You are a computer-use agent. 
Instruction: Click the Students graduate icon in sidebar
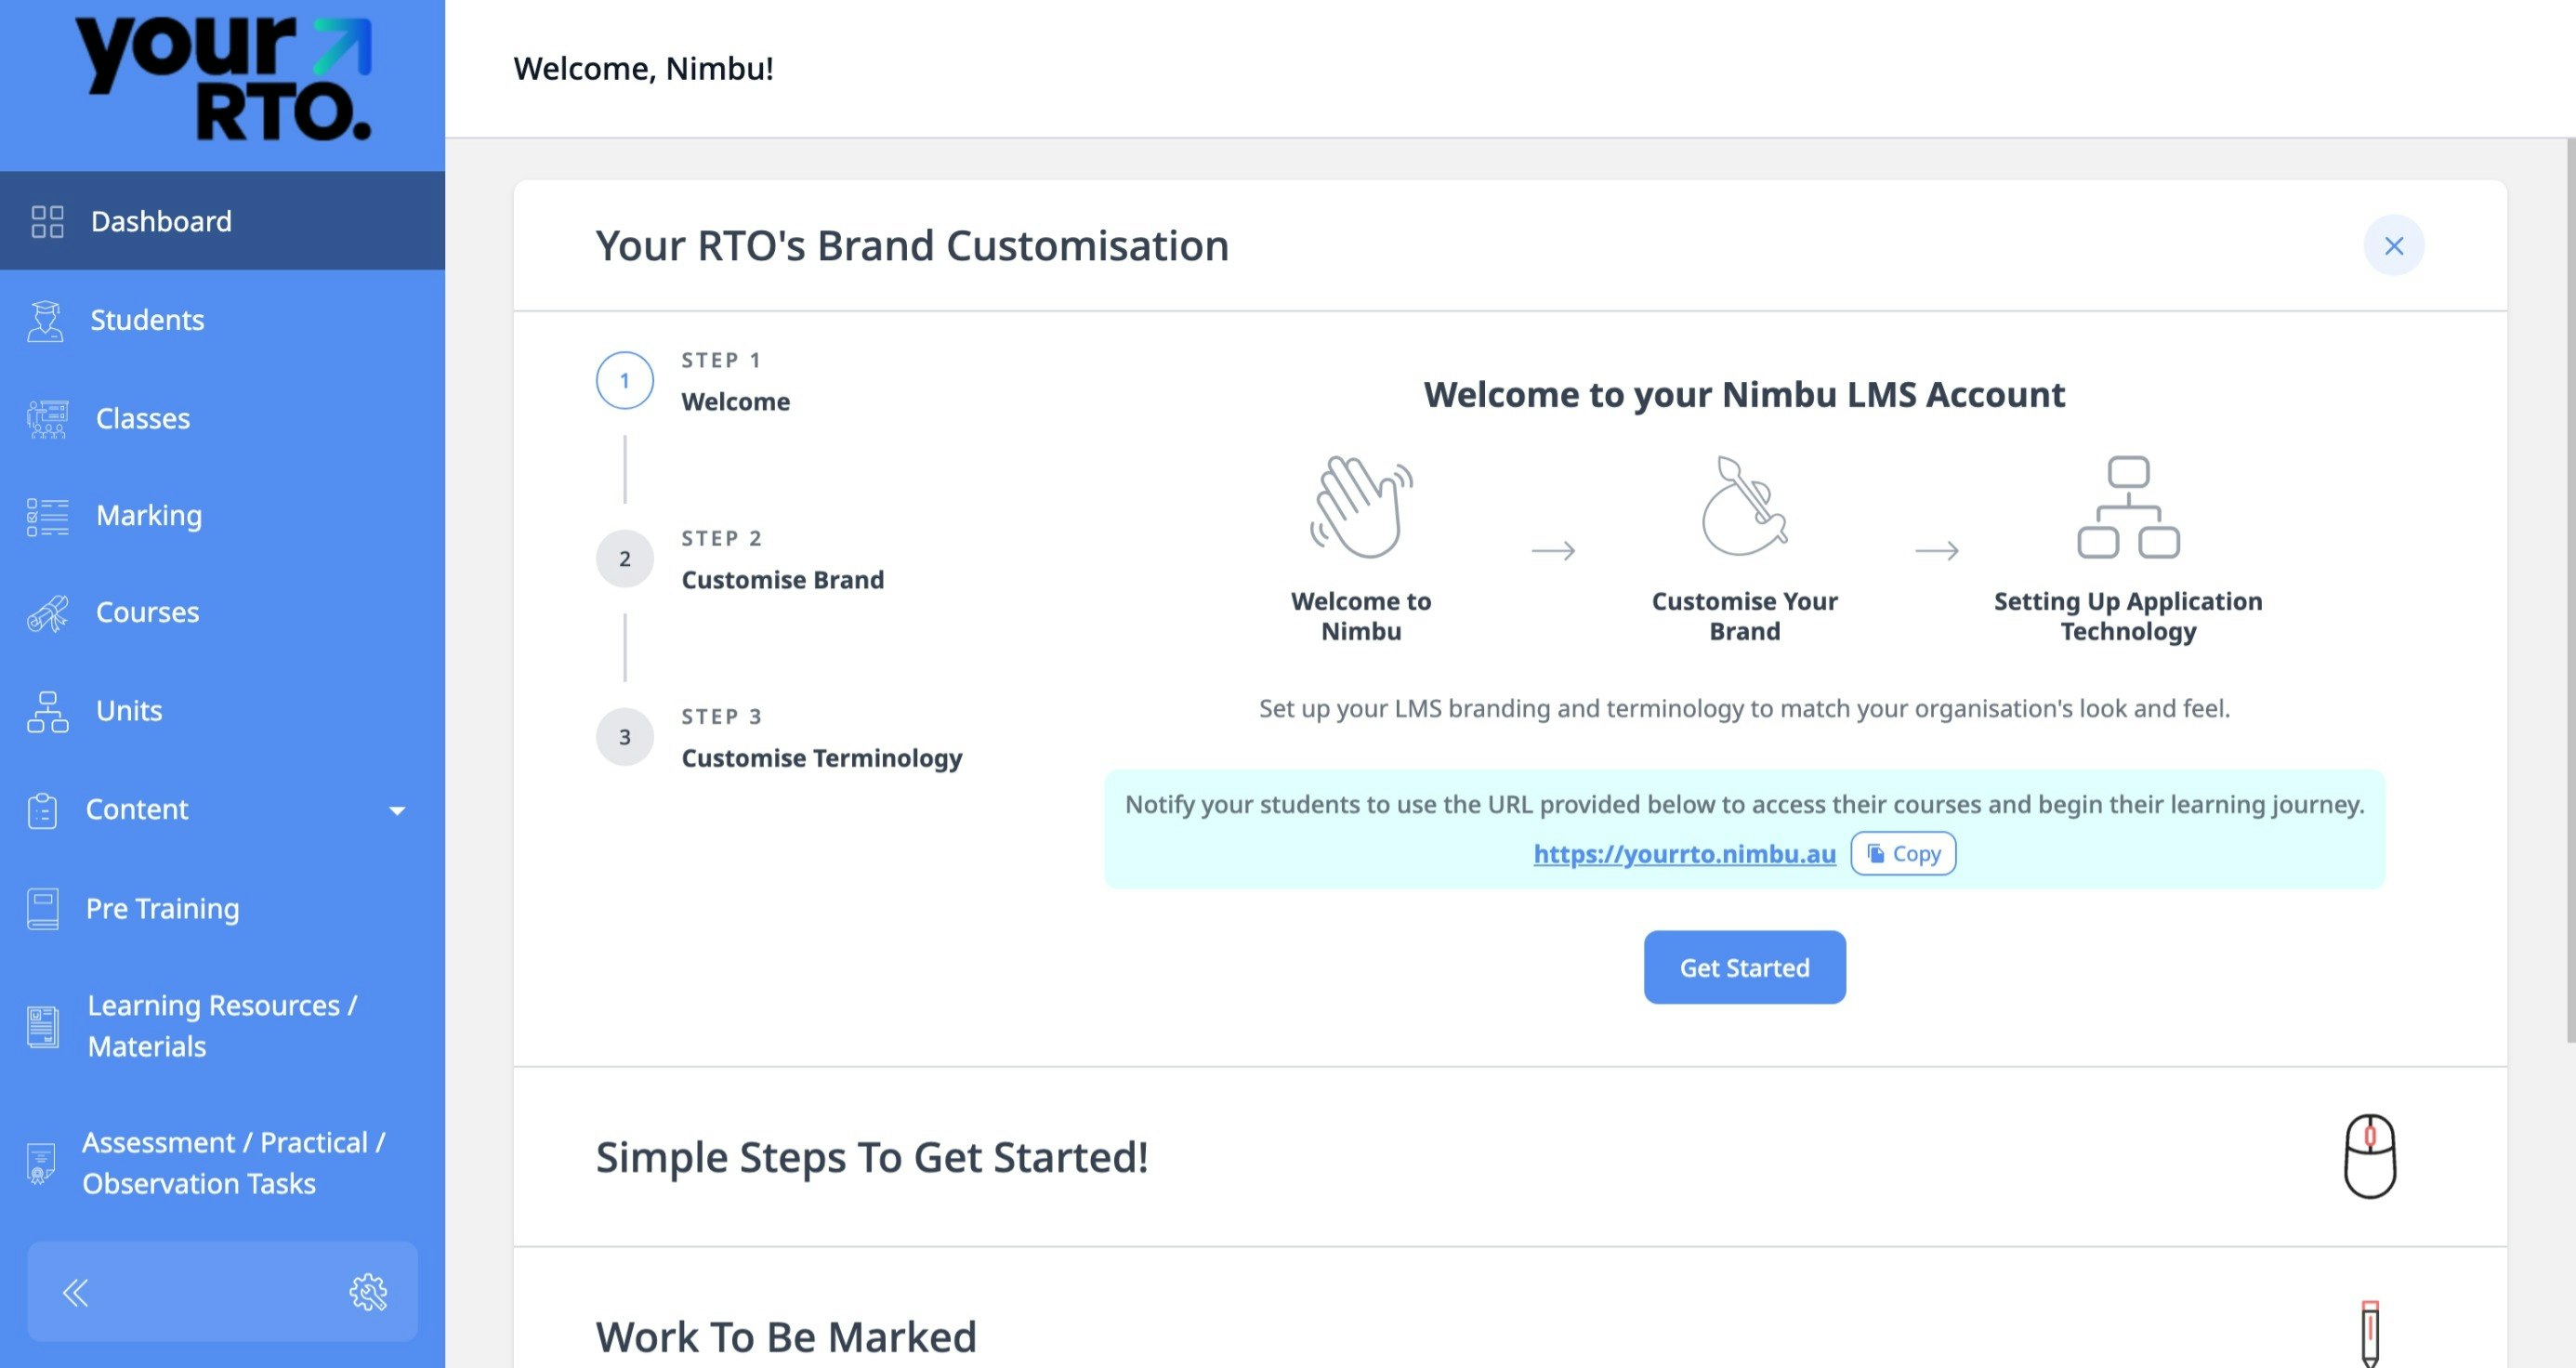(x=45, y=320)
